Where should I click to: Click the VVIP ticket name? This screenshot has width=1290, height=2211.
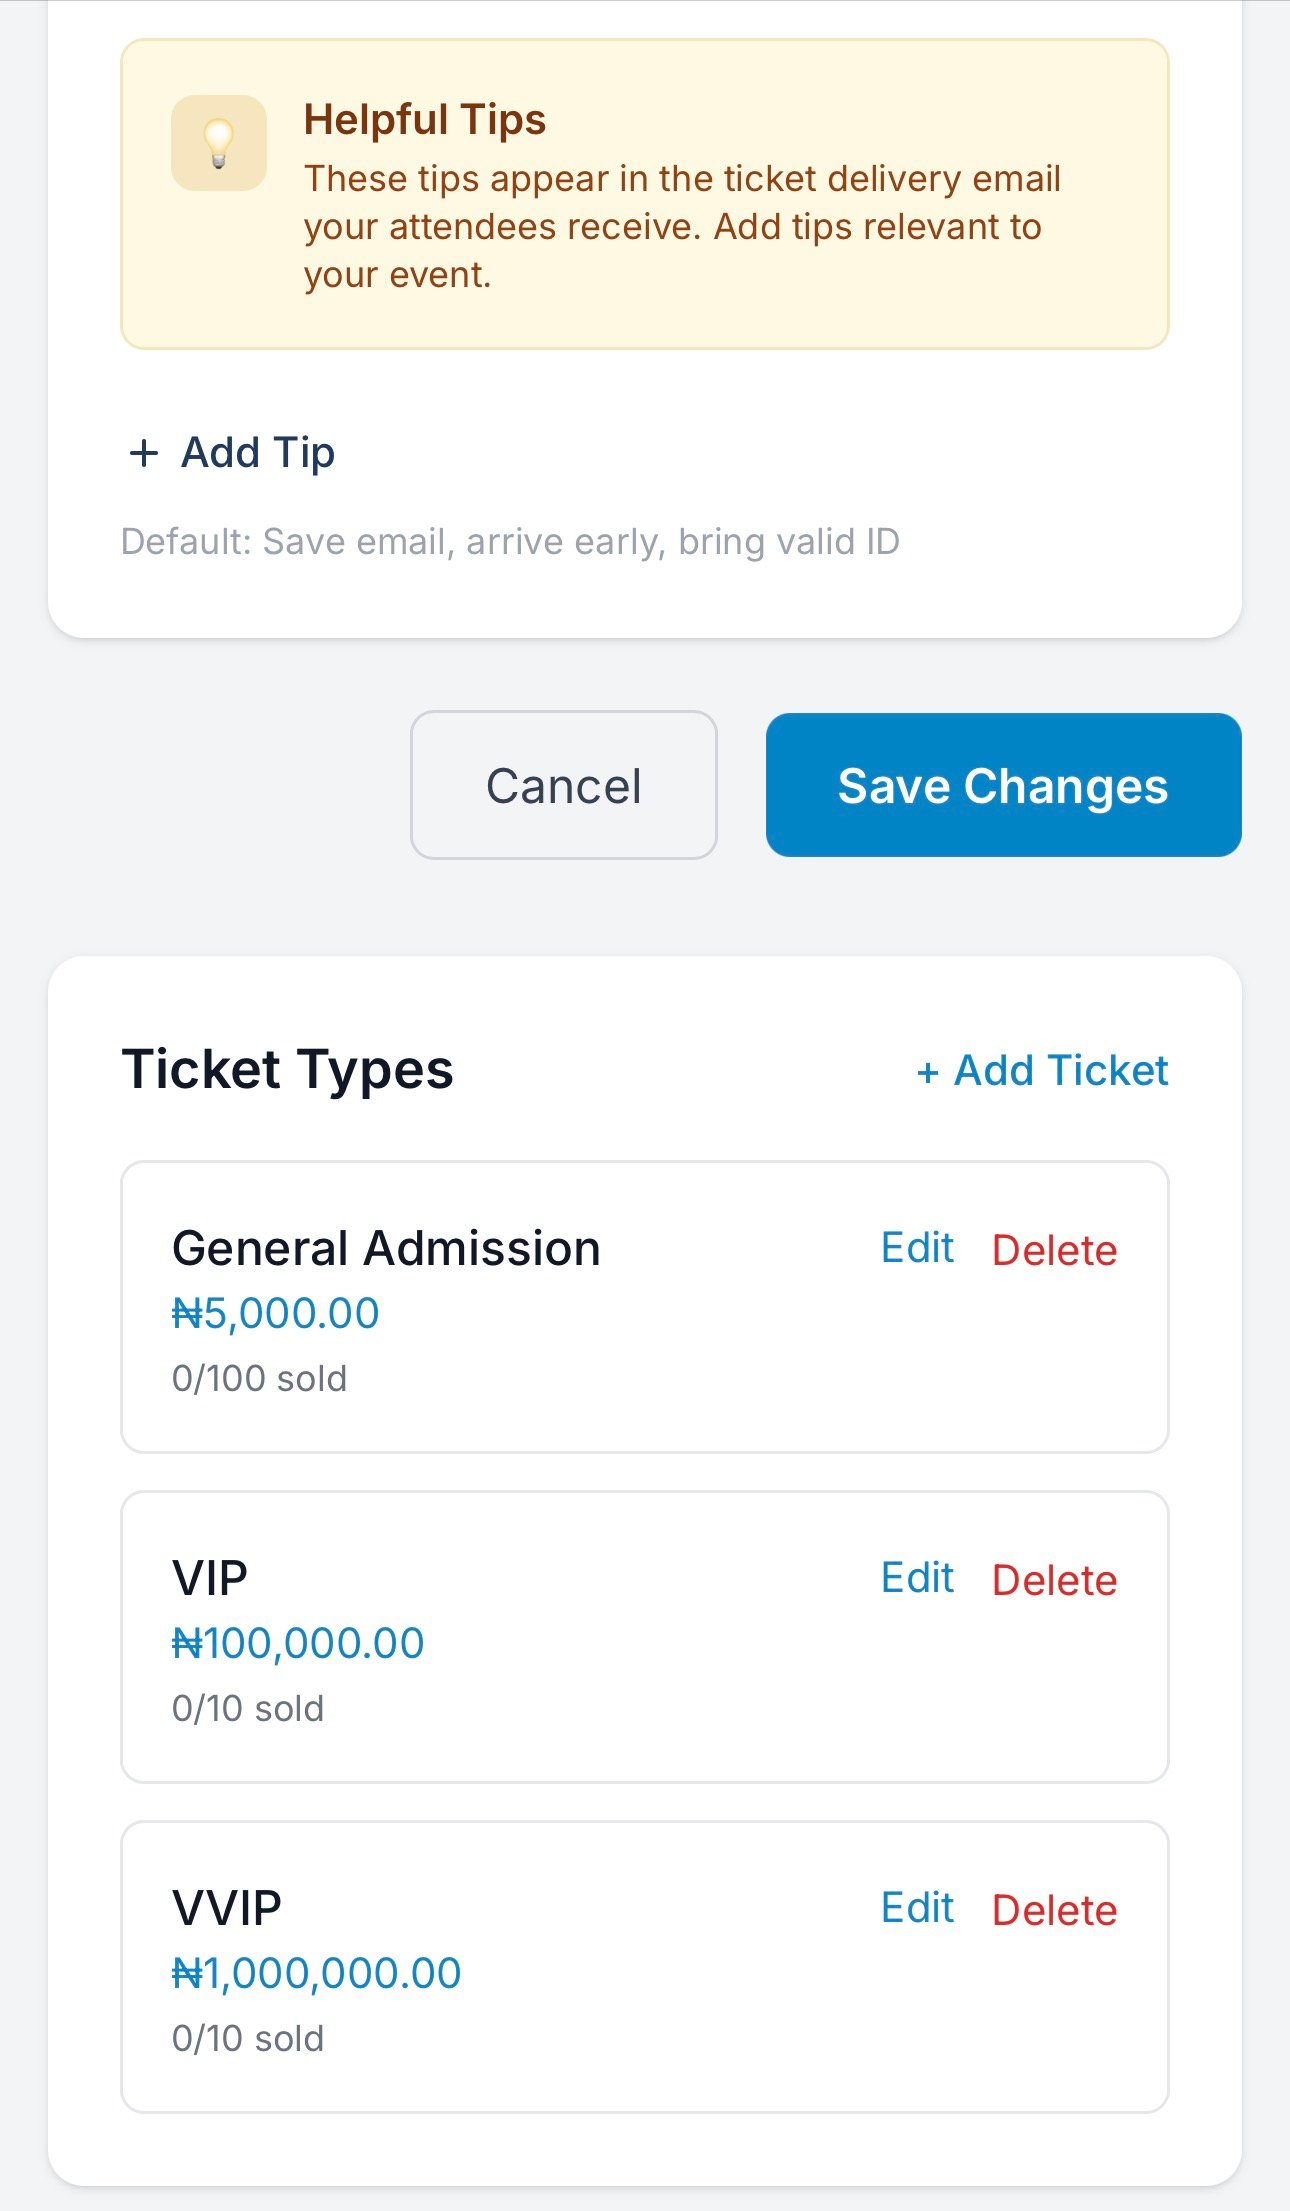(x=227, y=1909)
